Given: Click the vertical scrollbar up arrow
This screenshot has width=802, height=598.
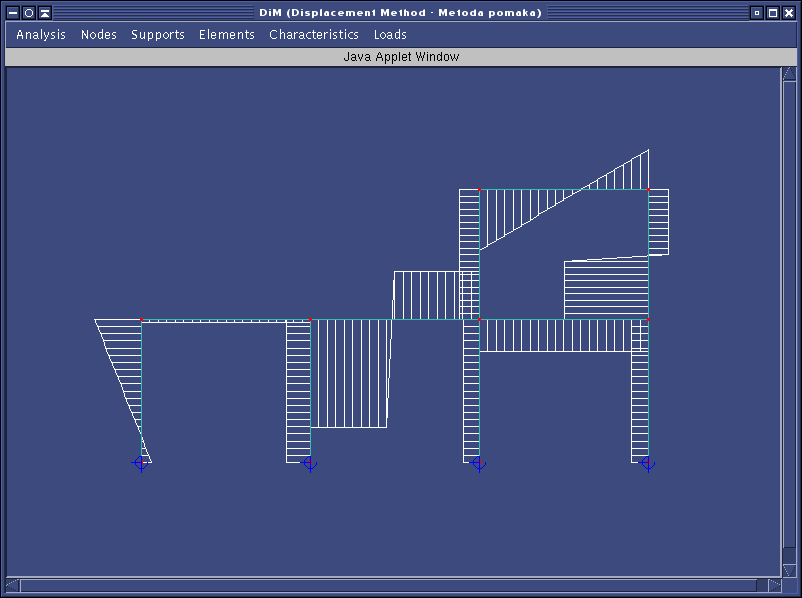Looking at the screenshot, I should (789, 74).
